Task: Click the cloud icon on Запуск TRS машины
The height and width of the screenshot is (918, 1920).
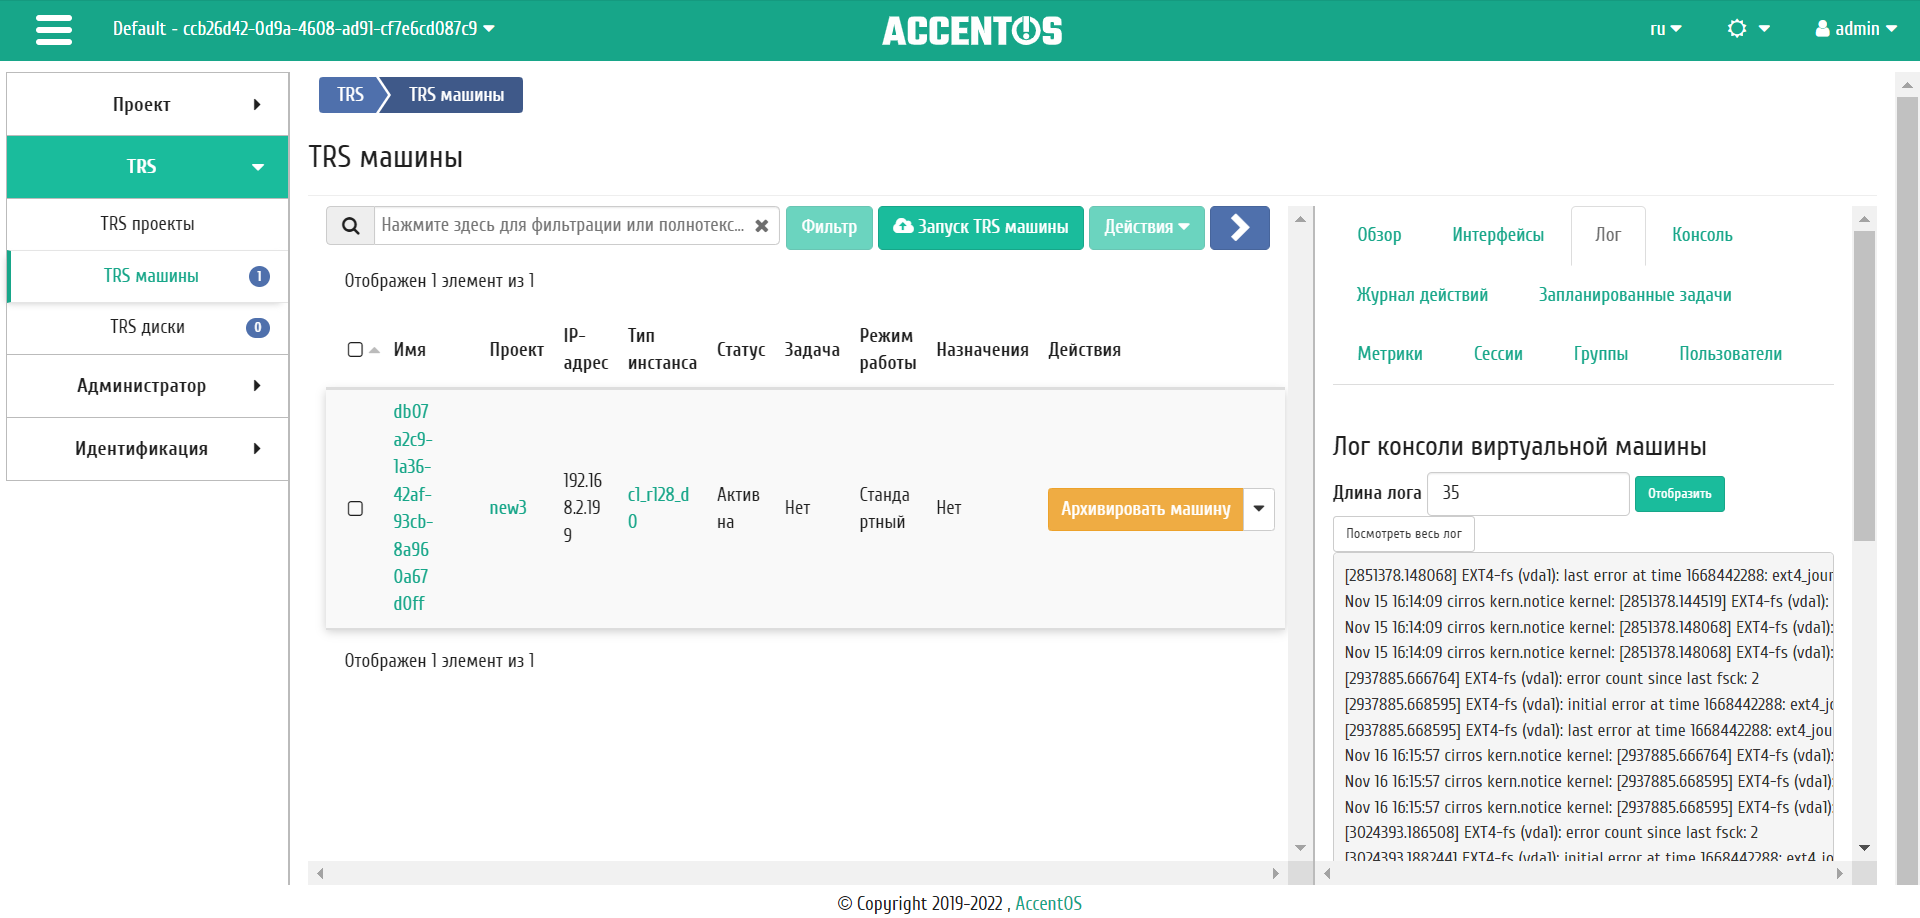Action: (x=904, y=226)
